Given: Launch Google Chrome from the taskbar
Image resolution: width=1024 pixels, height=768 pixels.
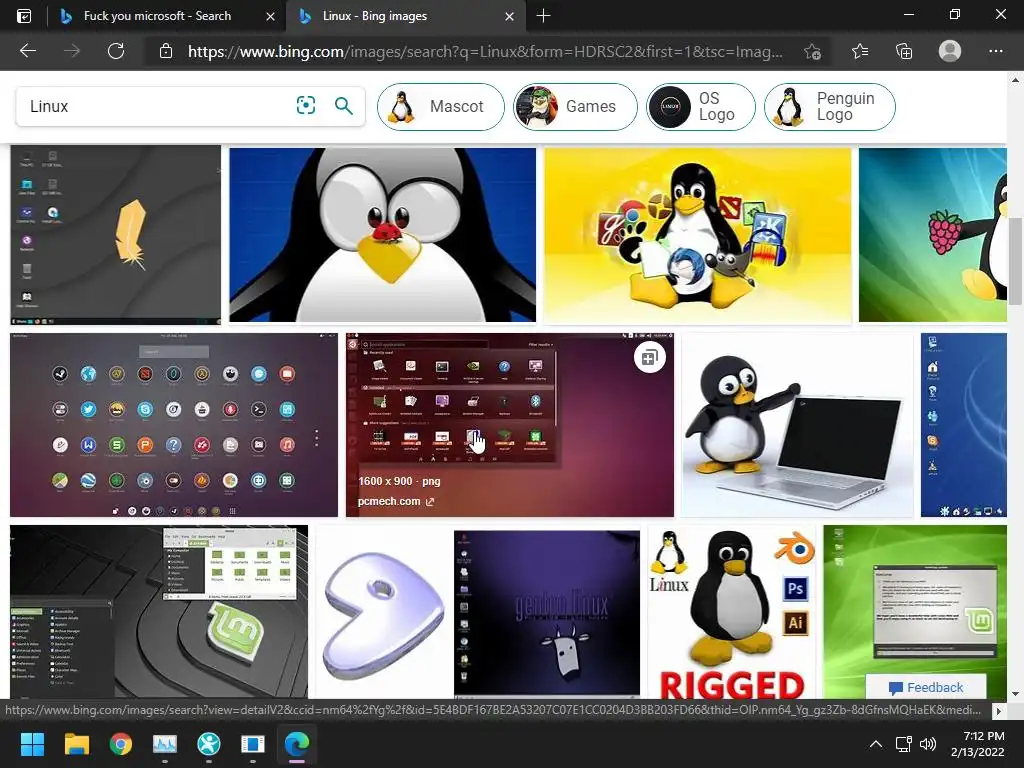Looking at the screenshot, I should point(121,743).
